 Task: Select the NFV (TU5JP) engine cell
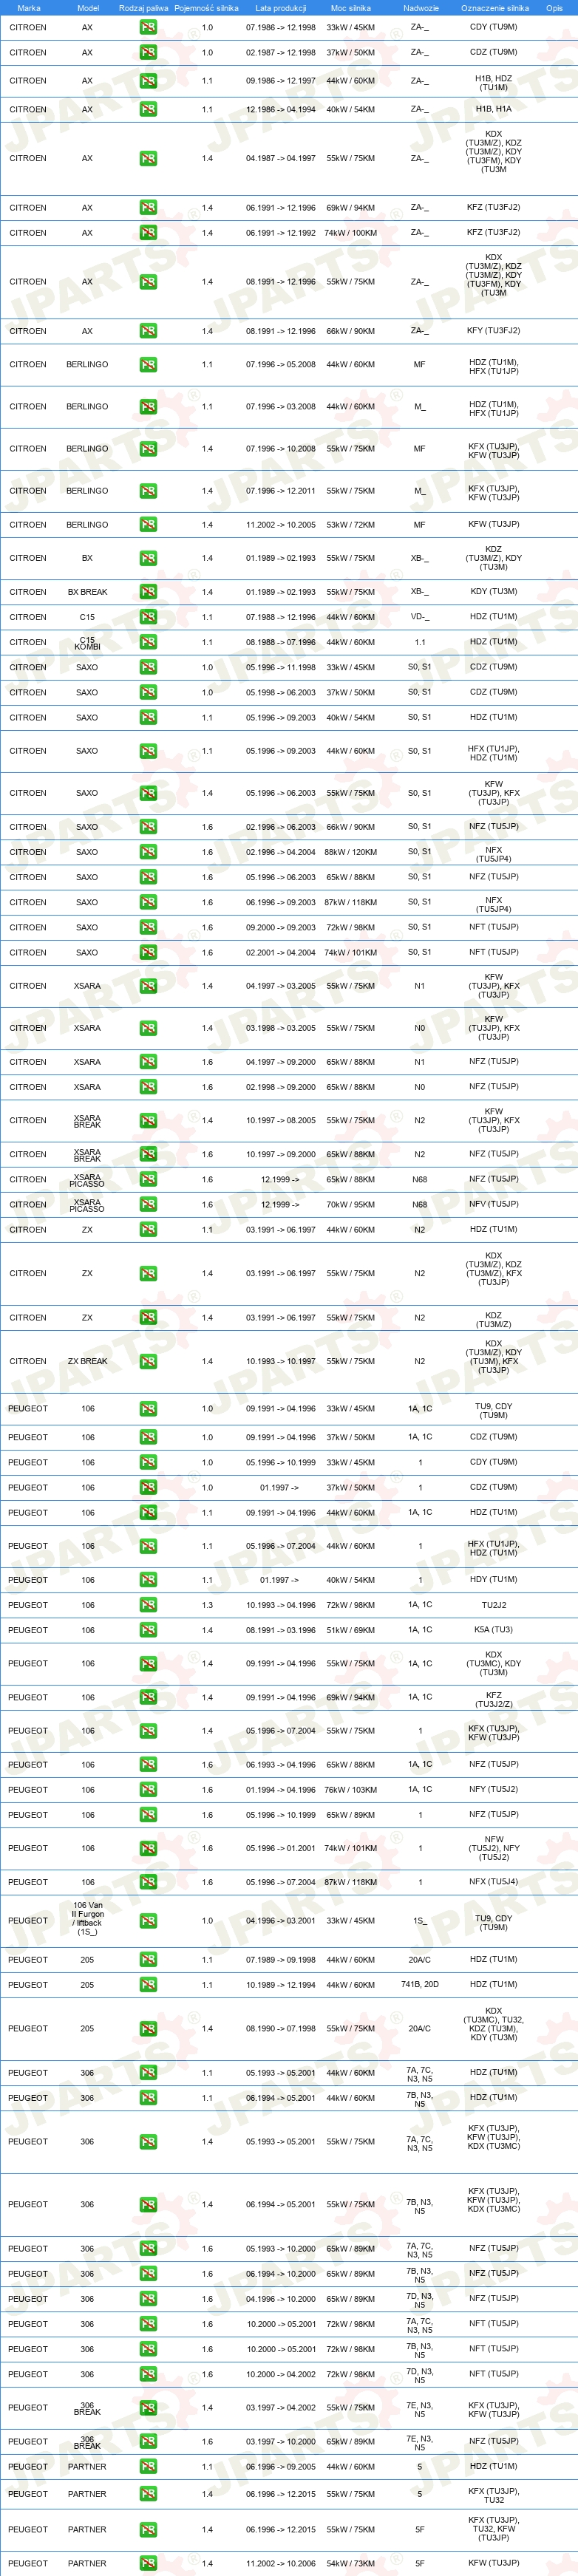point(494,1205)
